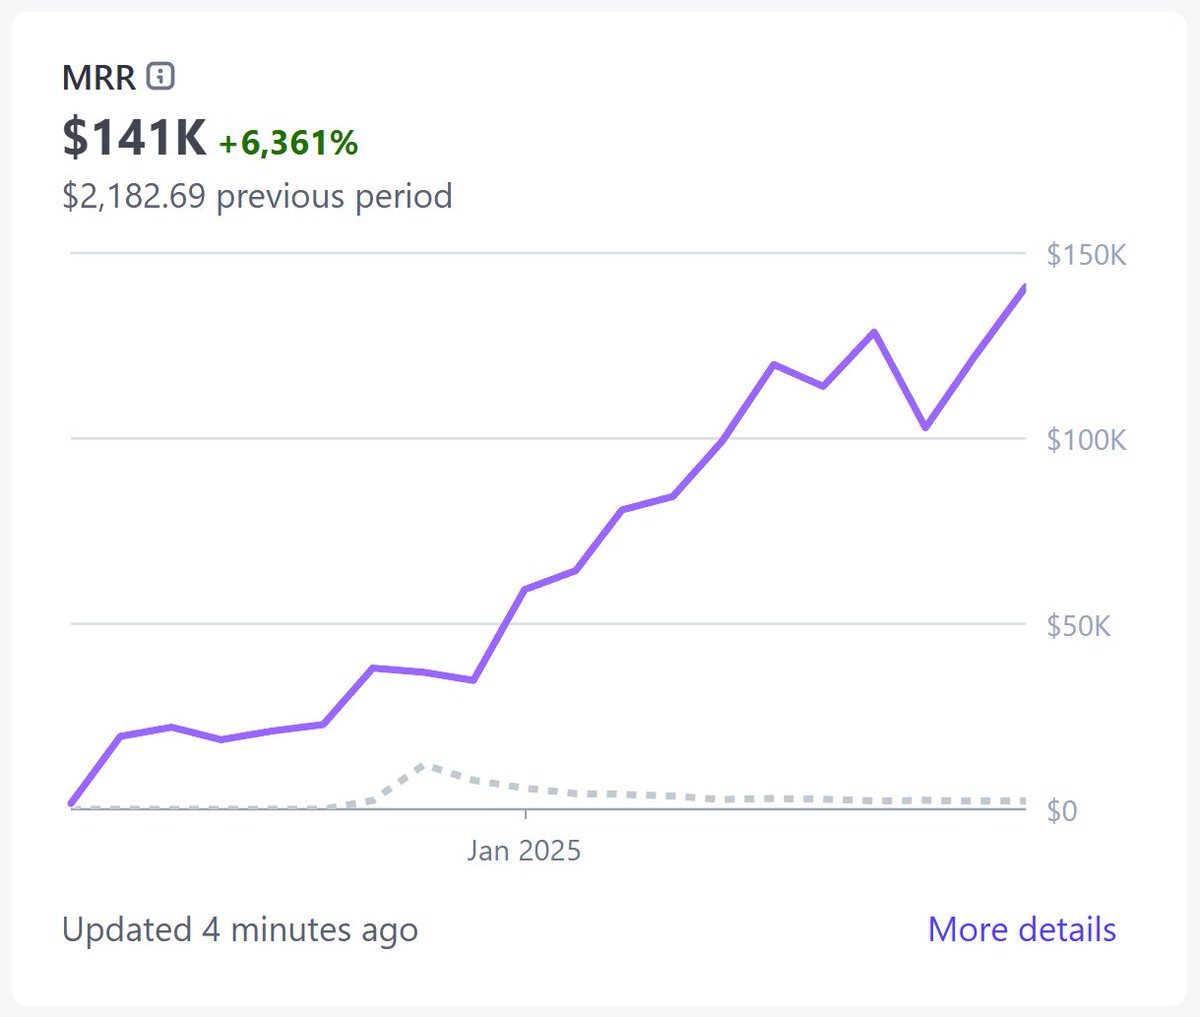The image size is (1200, 1017).
Task: Click the $100K axis label
Action: pyautogui.click(x=1086, y=440)
